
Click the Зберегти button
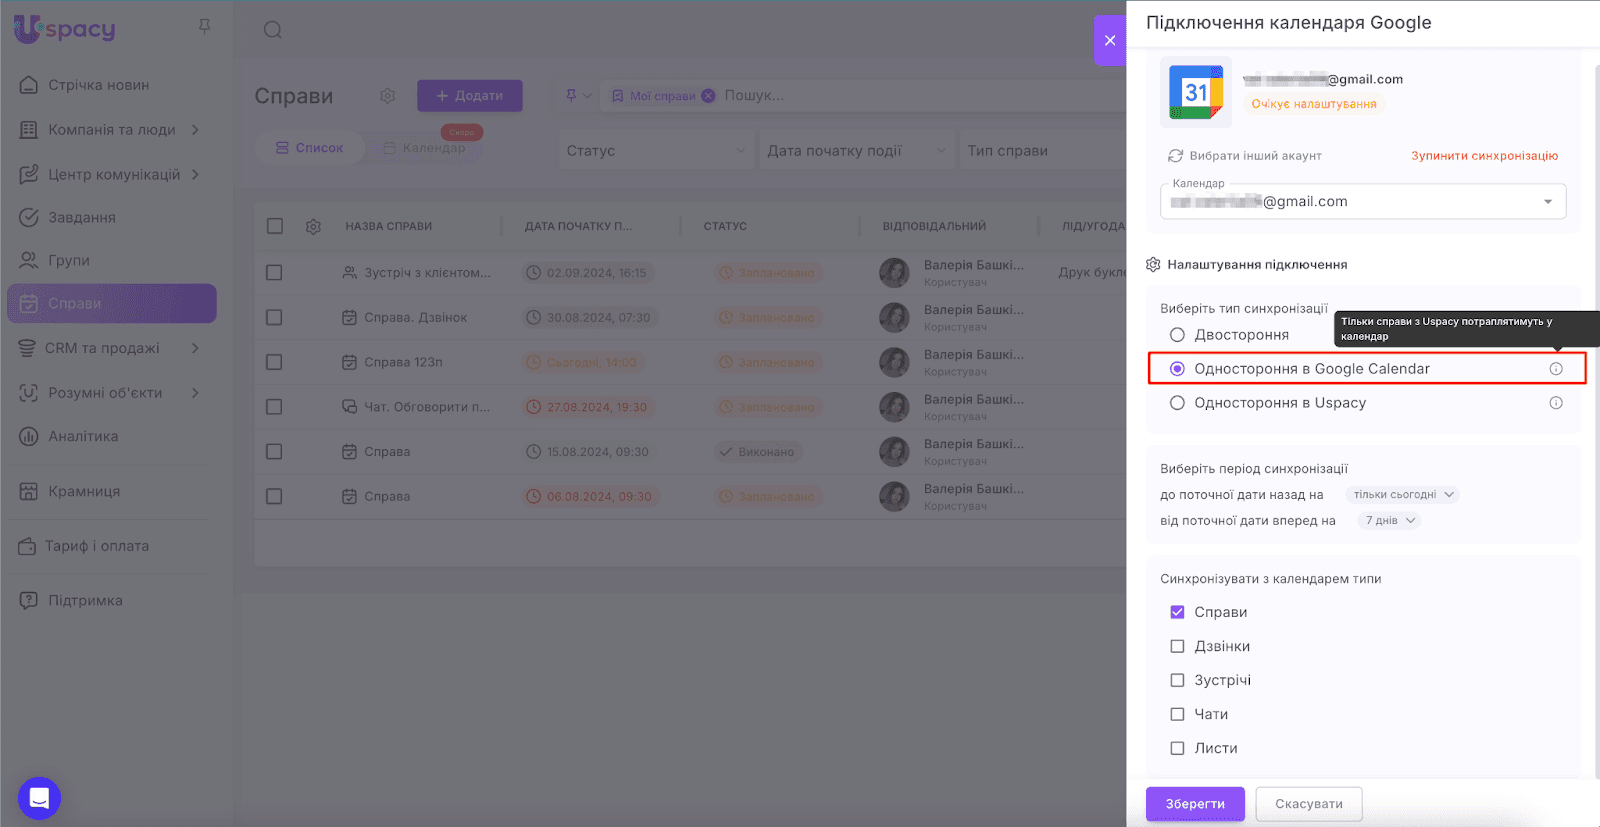[x=1195, y=804]
